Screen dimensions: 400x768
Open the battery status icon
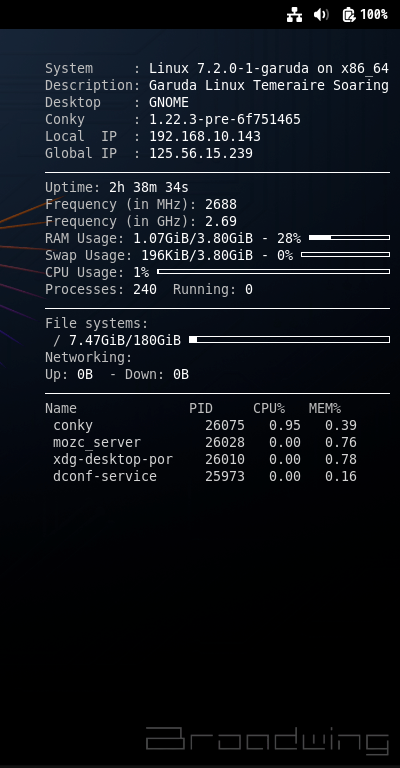tap(349, 15)
